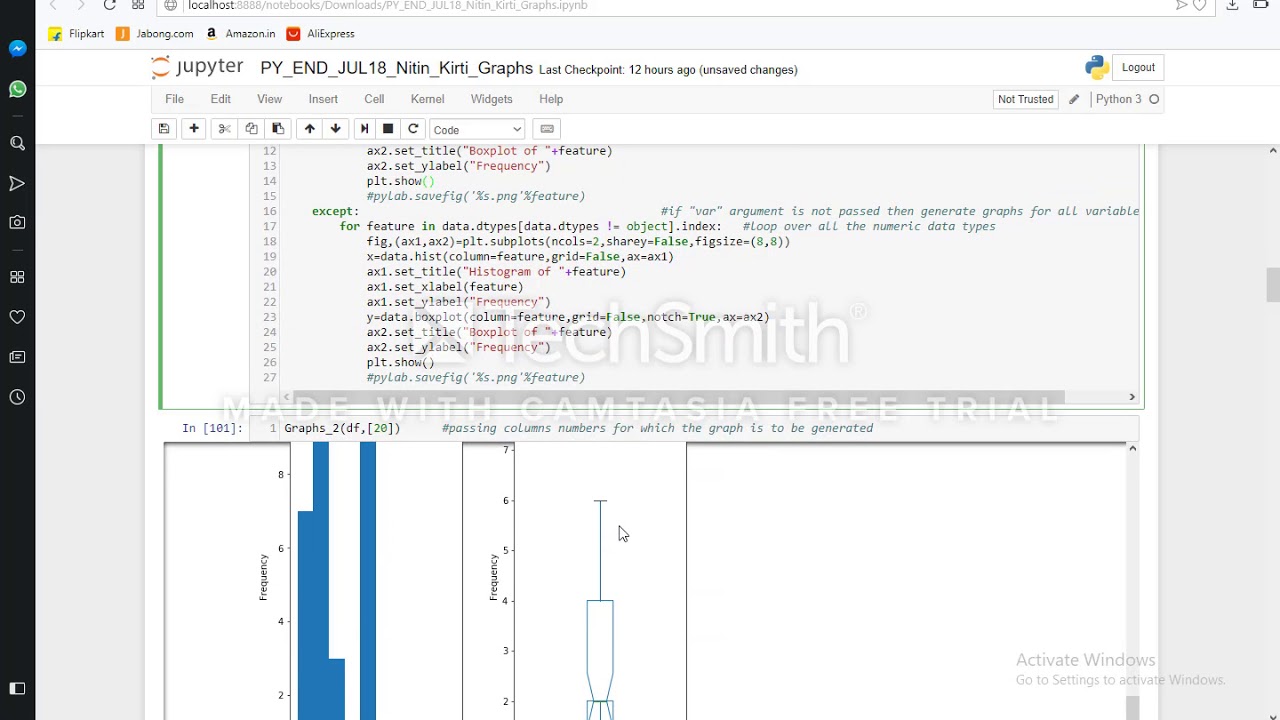
Task: Copy selected cells in Jupyter toolbar
Action: [251, 129]
